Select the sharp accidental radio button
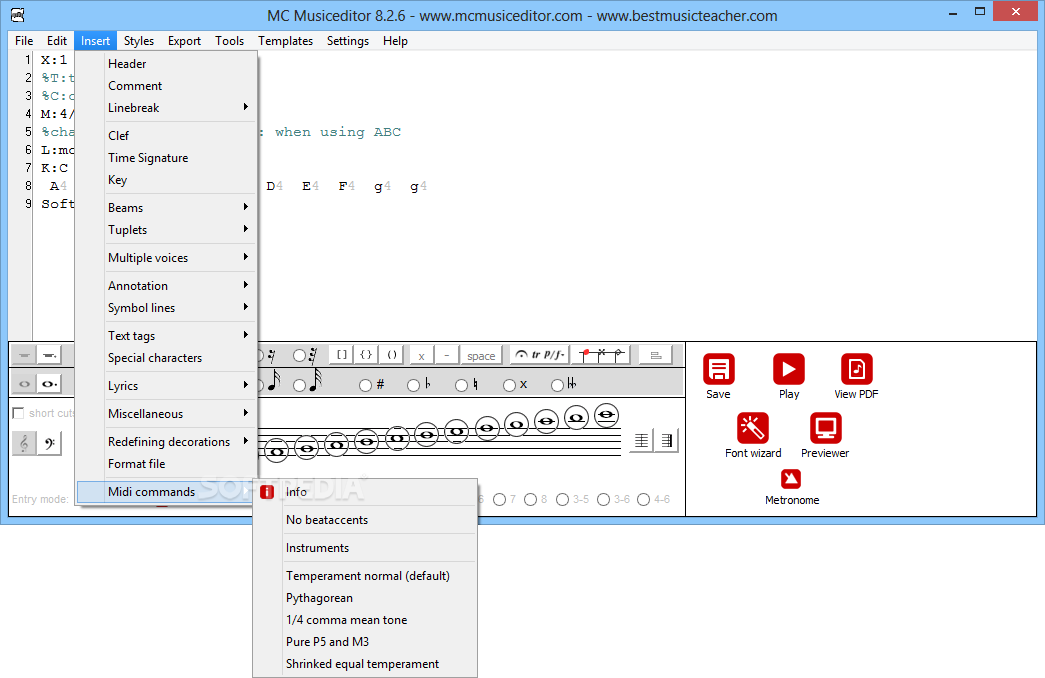 (365, 385)
